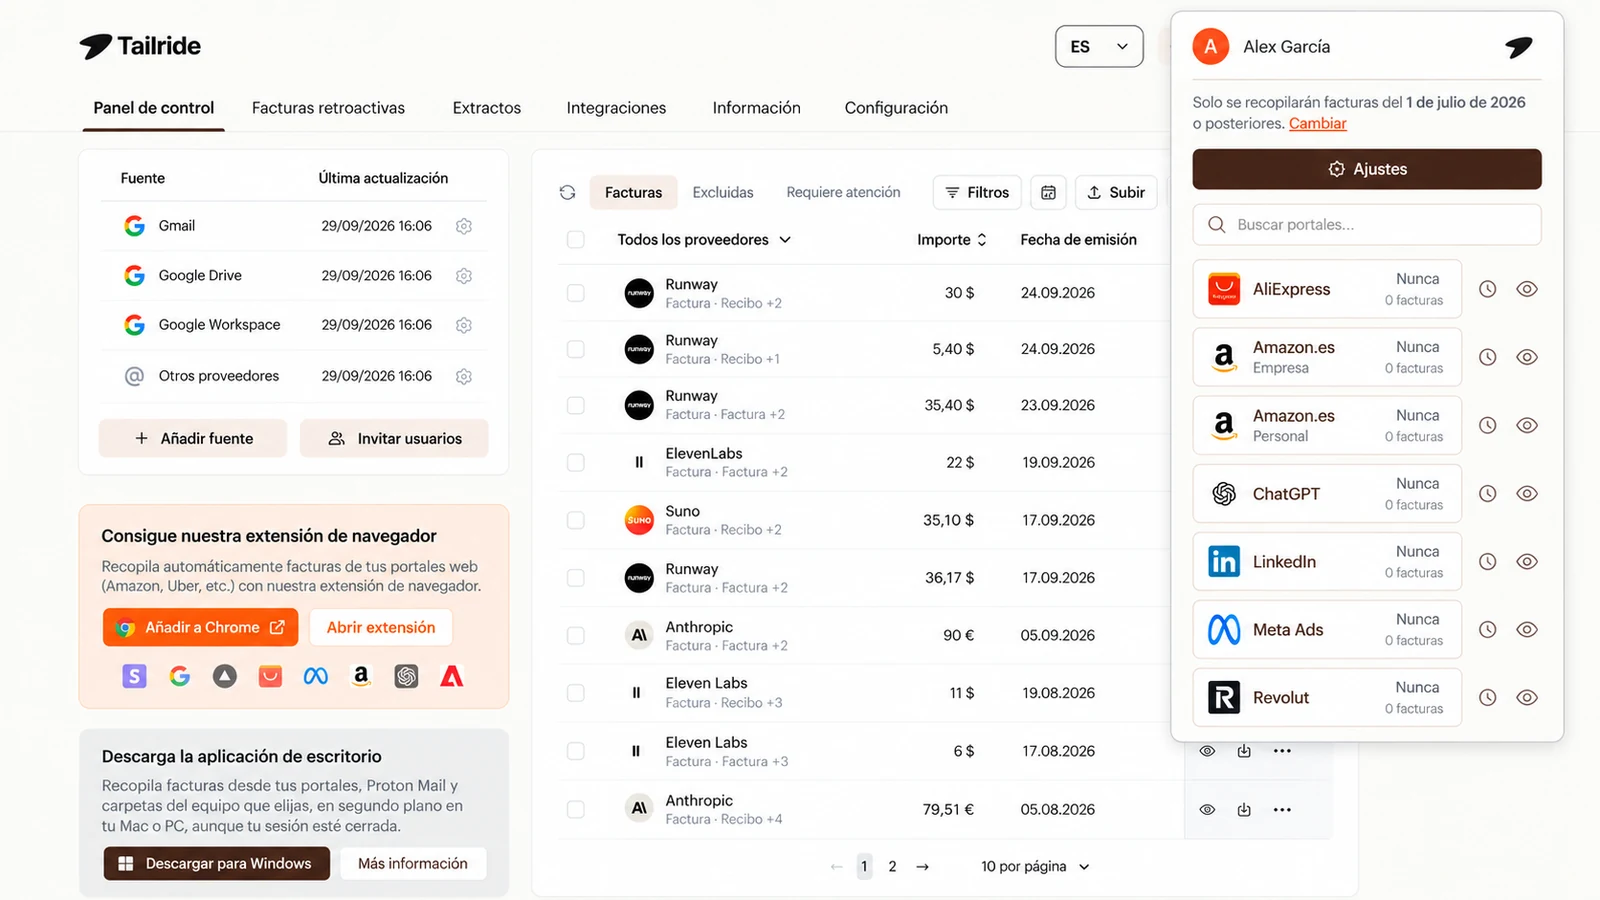Click the Cambiar link

tap(1318, 124)
